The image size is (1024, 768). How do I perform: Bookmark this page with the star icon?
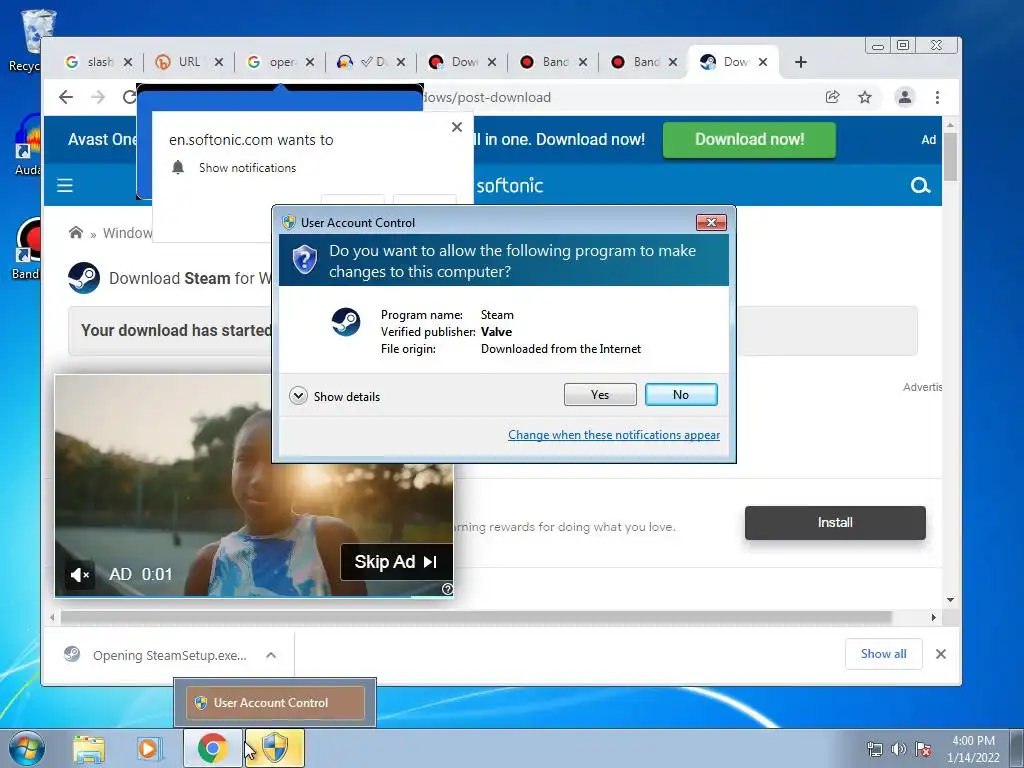(x=865, y=97)
